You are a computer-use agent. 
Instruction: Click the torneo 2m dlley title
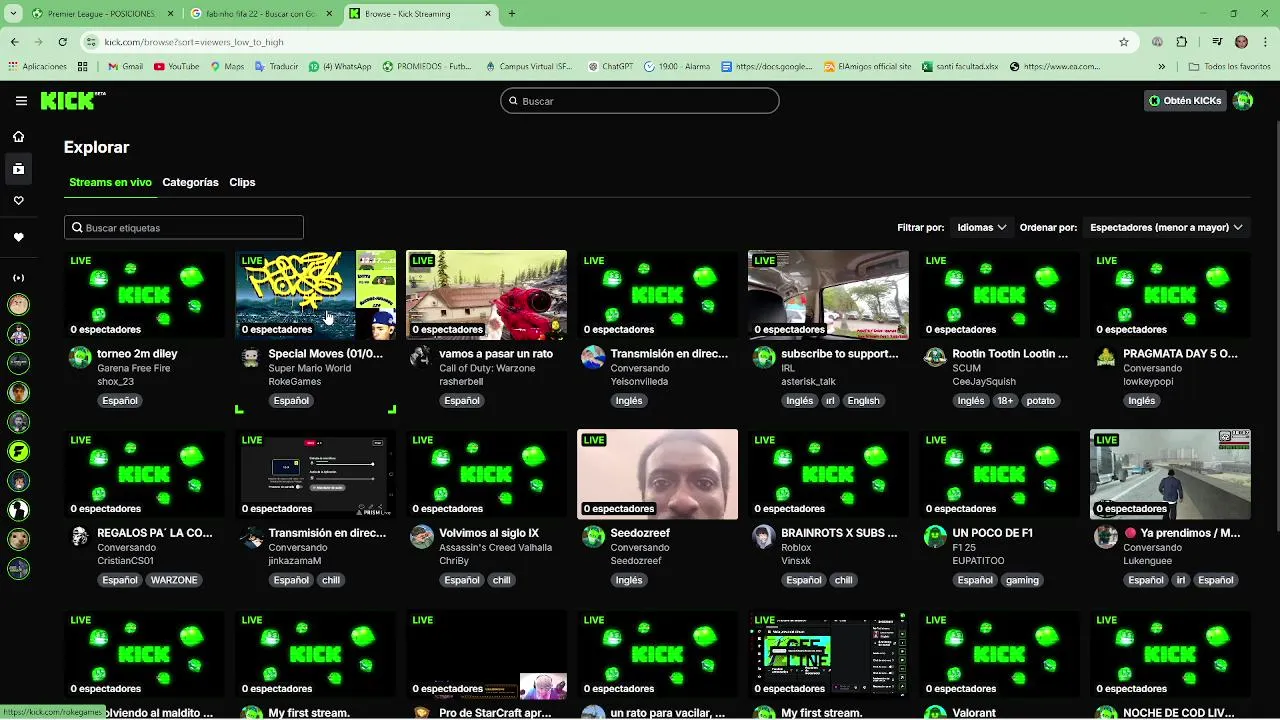(x=137, y=353)
